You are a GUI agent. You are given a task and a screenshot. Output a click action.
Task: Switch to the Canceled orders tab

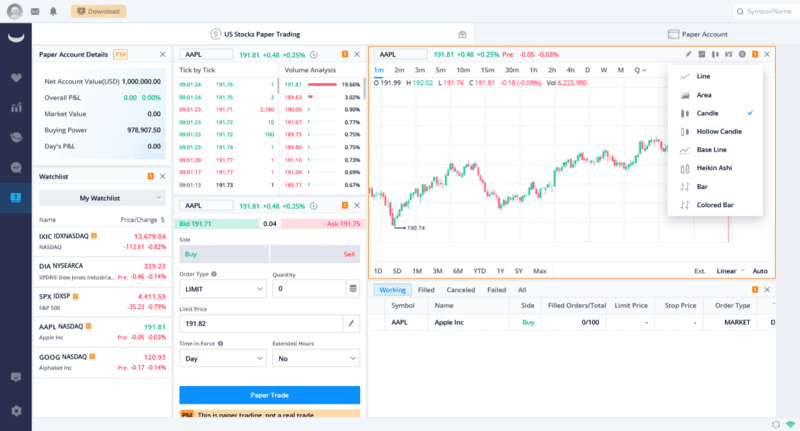pyautogui.click(x=461, y=290)
